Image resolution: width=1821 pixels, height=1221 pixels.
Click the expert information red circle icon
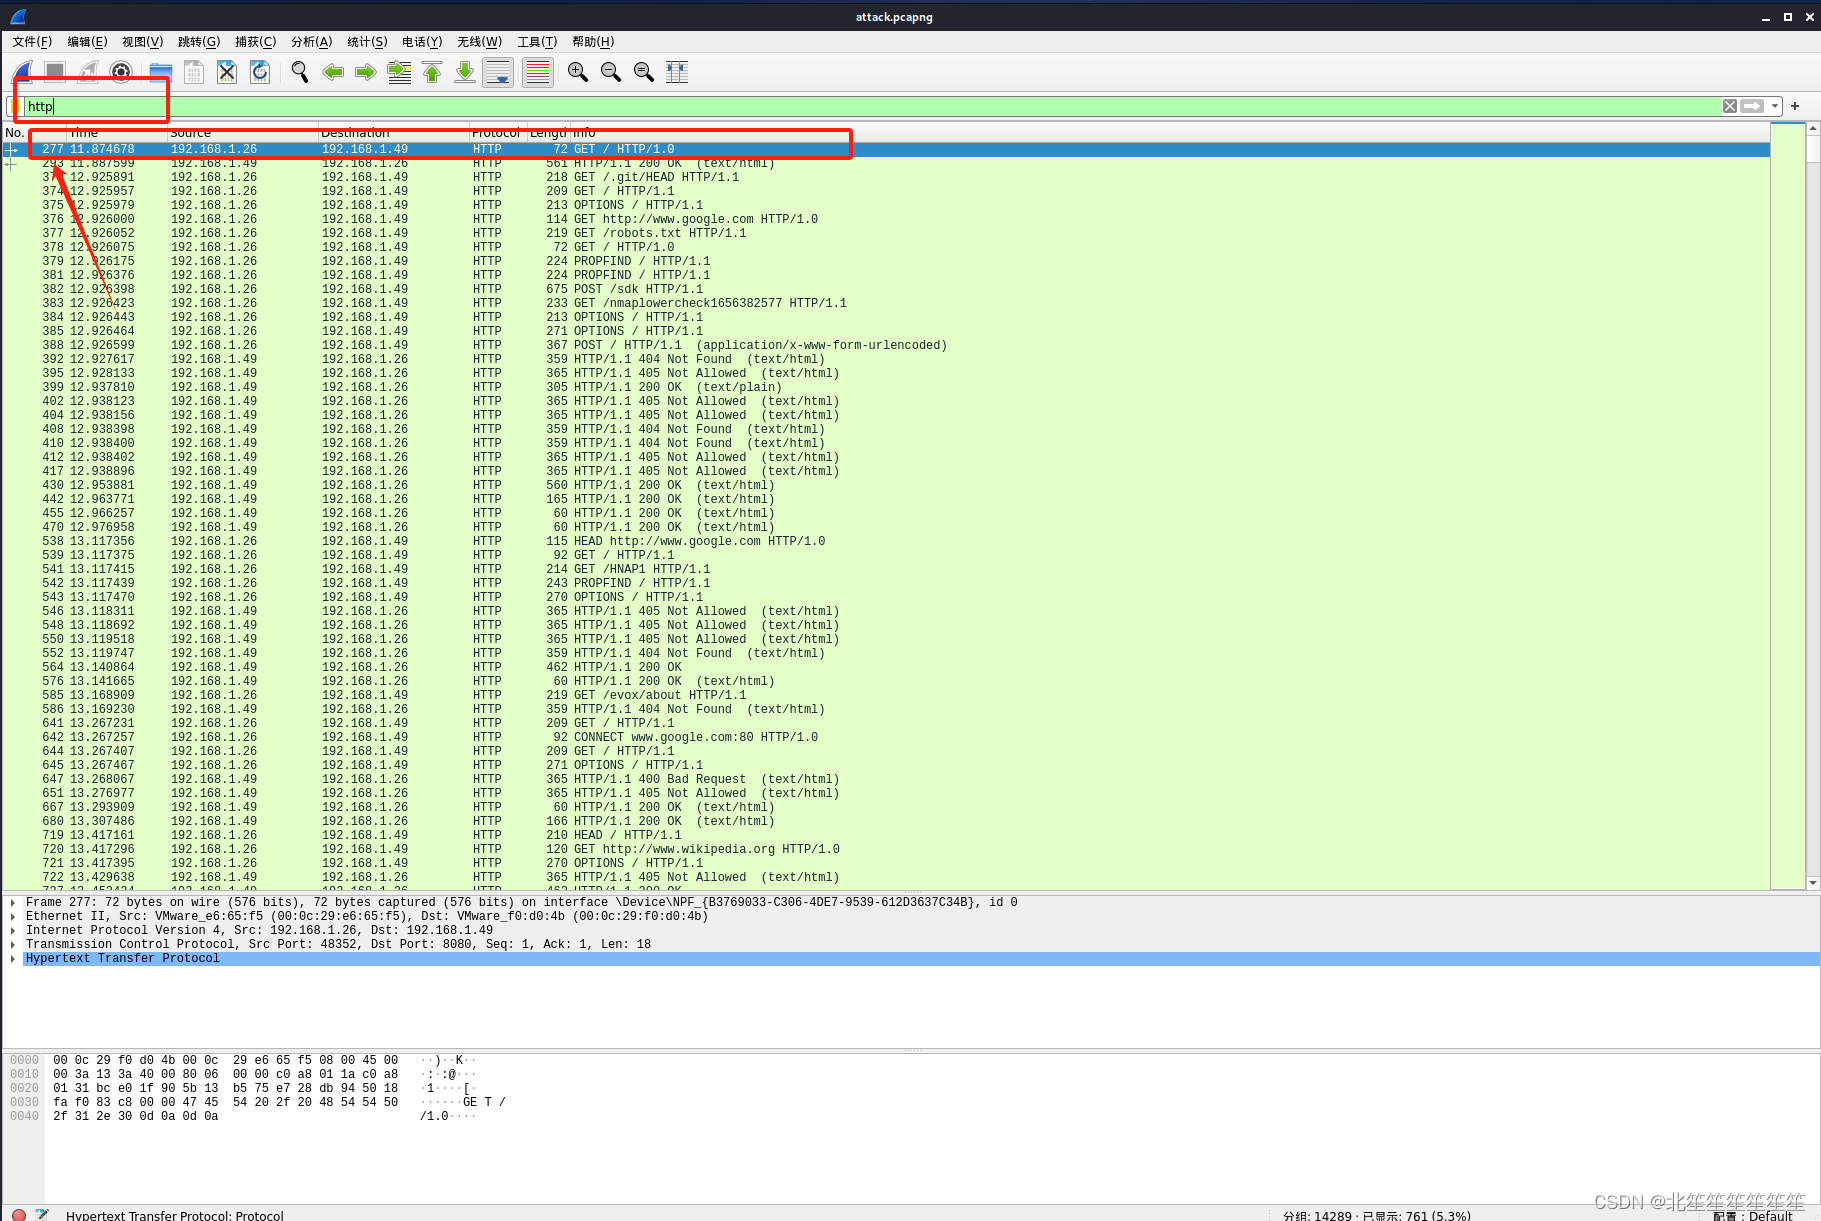pyautogui.click(x=18, y=1214)
